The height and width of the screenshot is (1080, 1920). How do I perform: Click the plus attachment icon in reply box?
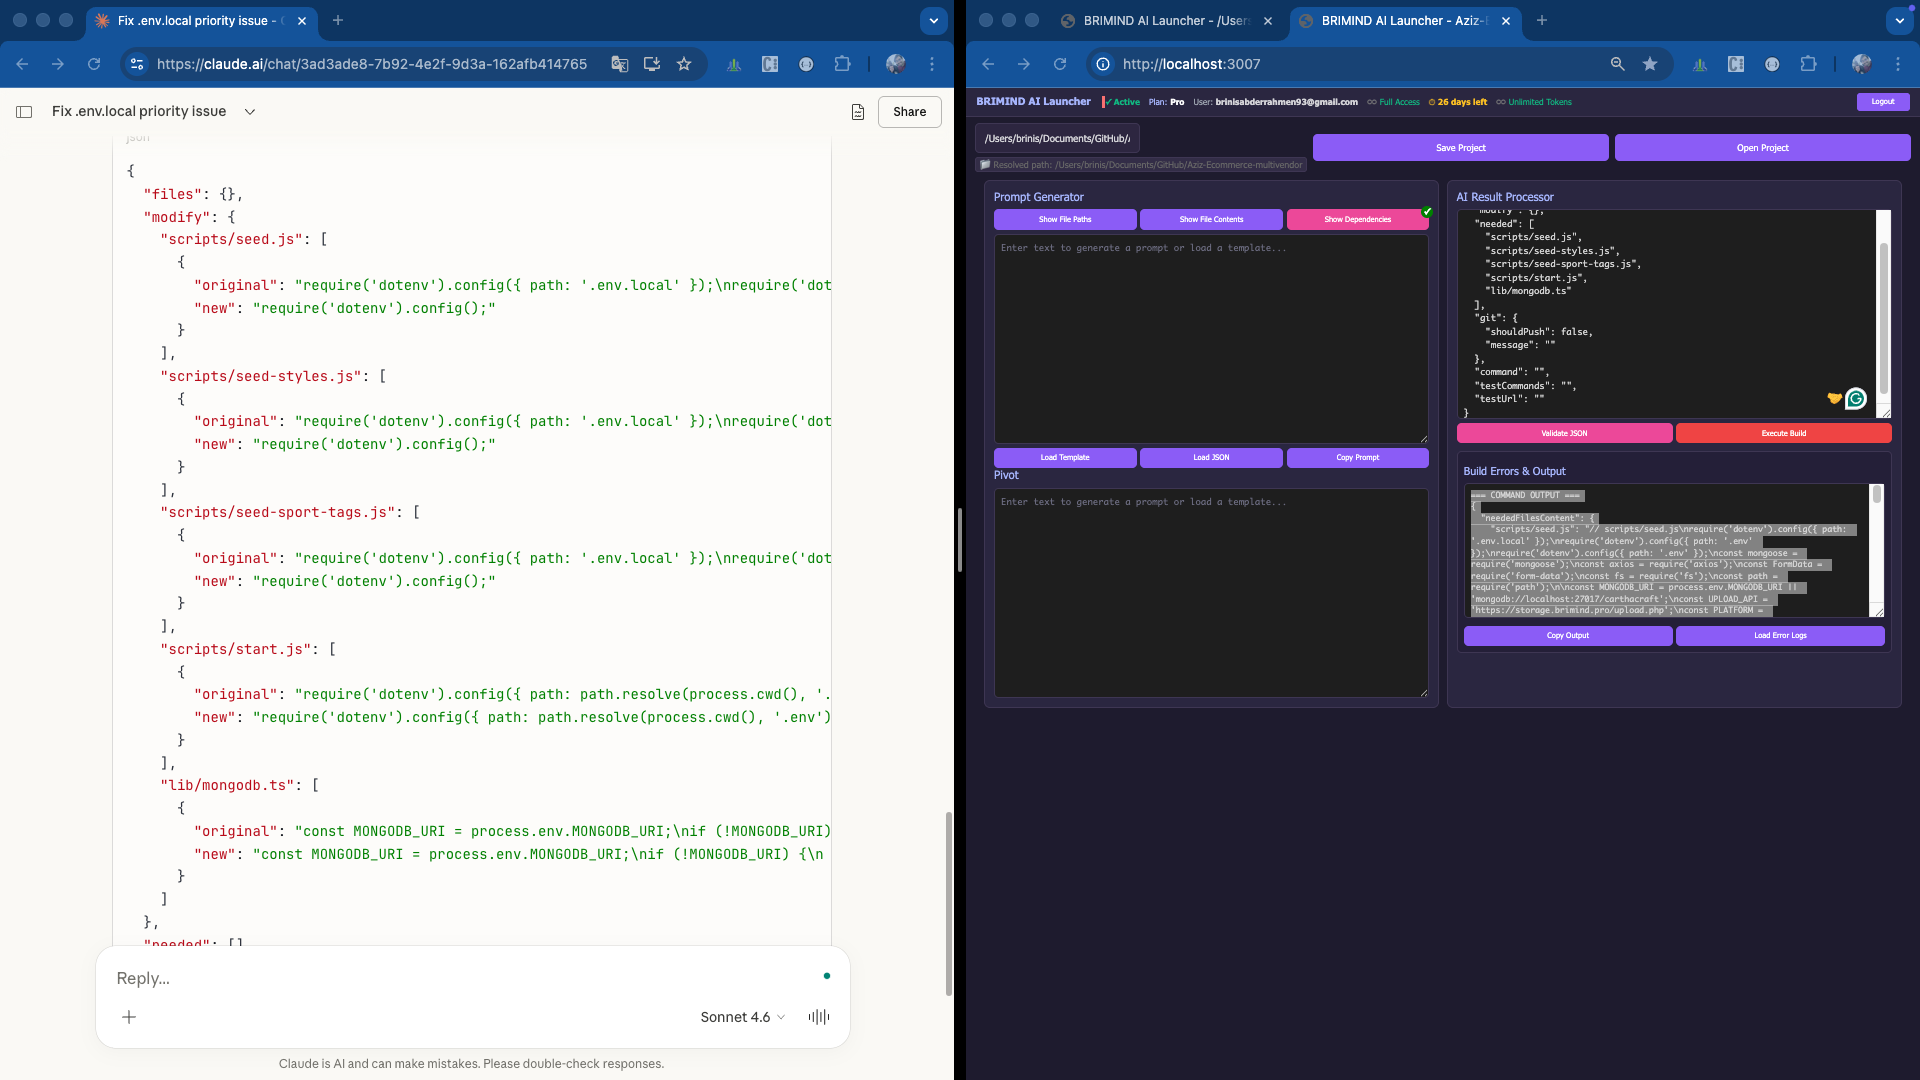click(129, 1017)
